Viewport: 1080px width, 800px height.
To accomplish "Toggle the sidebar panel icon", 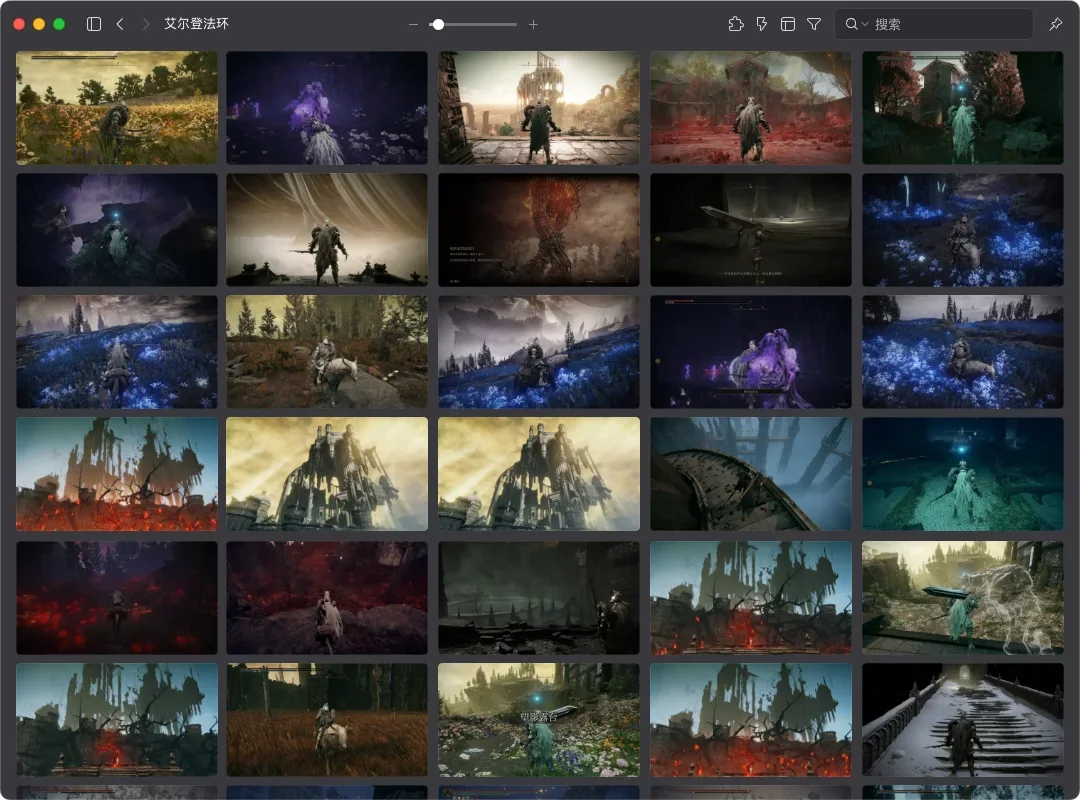I will [94, 24].
